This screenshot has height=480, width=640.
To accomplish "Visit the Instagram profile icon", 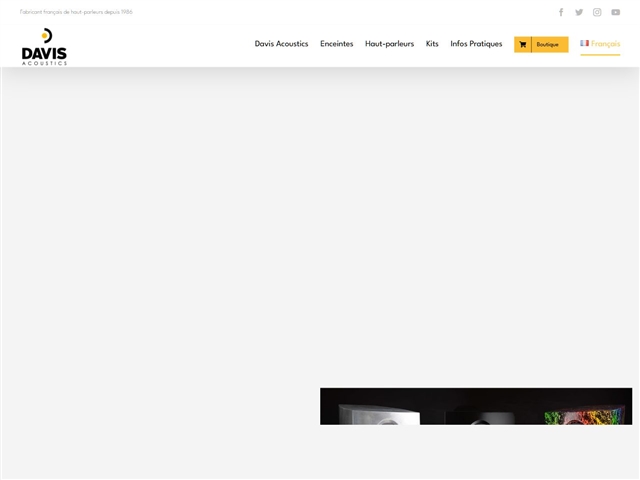I will pos(597,12).
